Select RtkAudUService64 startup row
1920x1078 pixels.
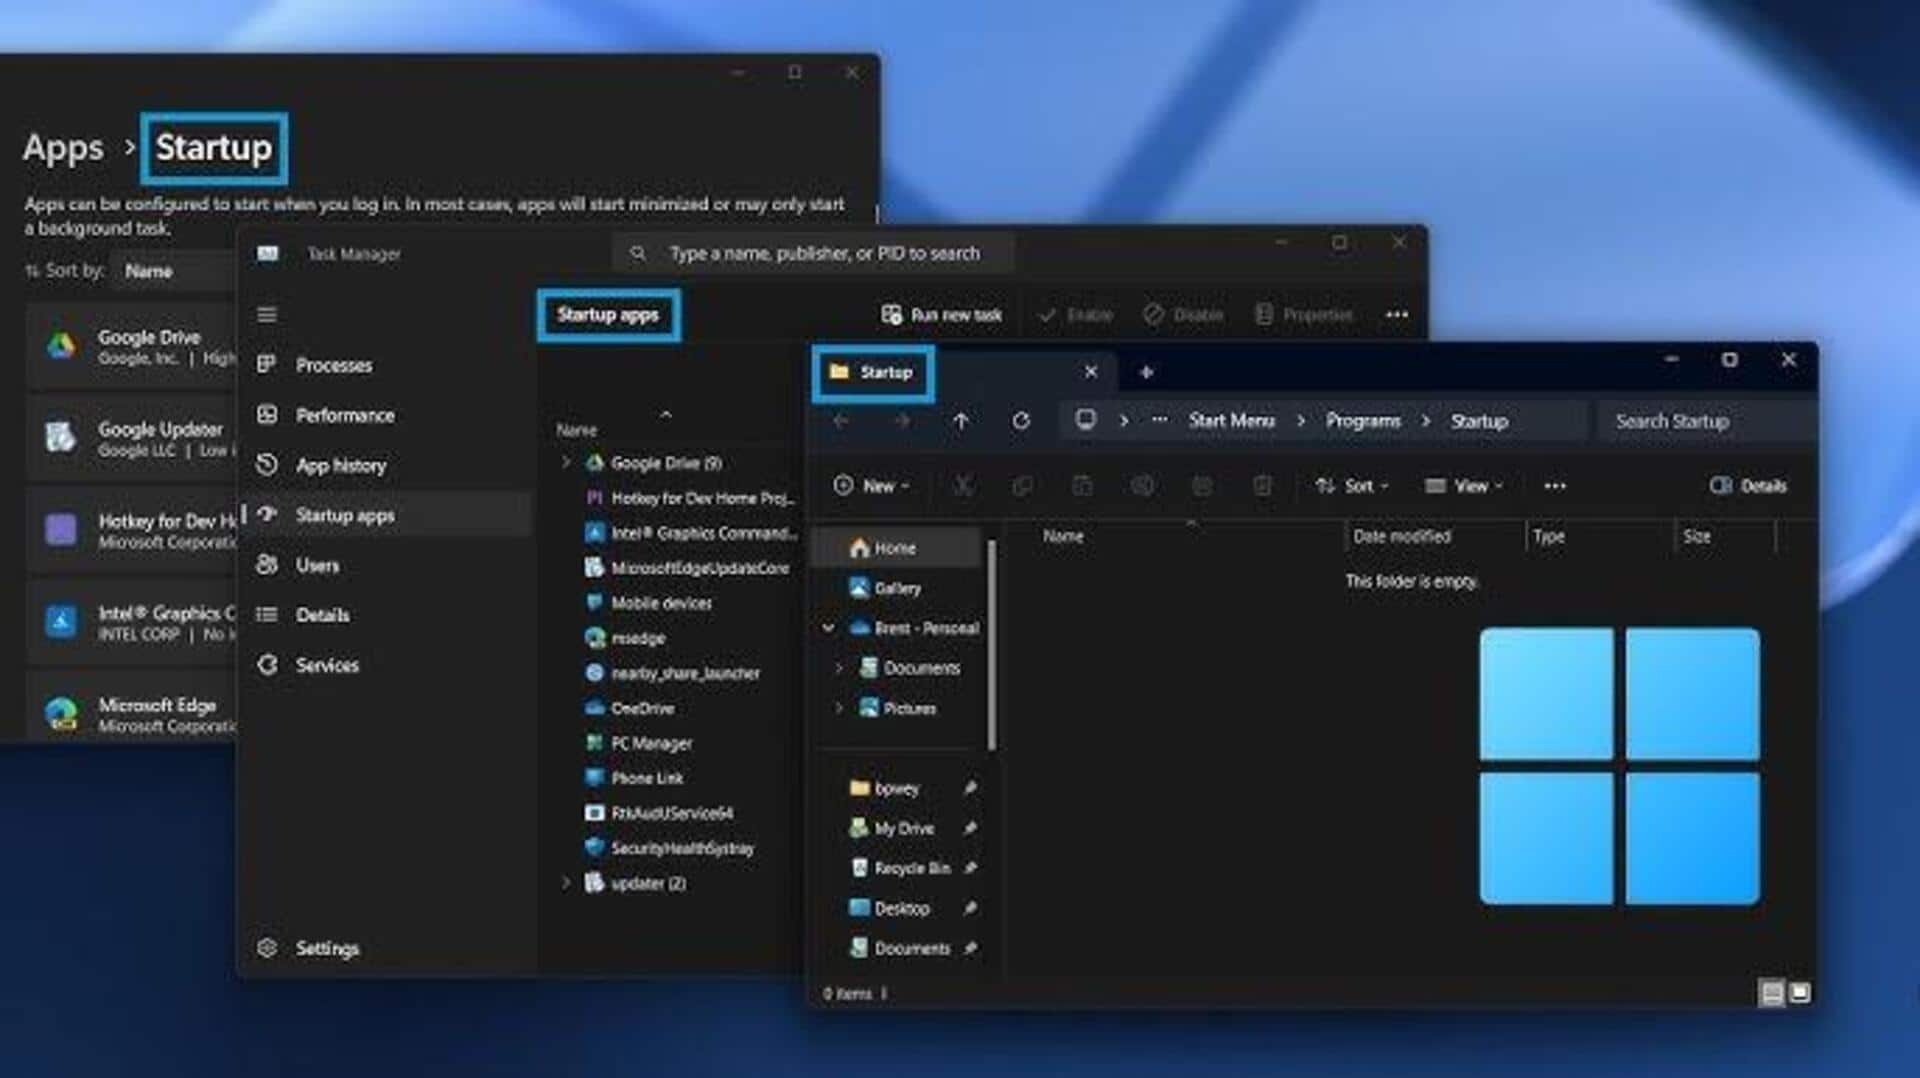[x=660, y=813]
